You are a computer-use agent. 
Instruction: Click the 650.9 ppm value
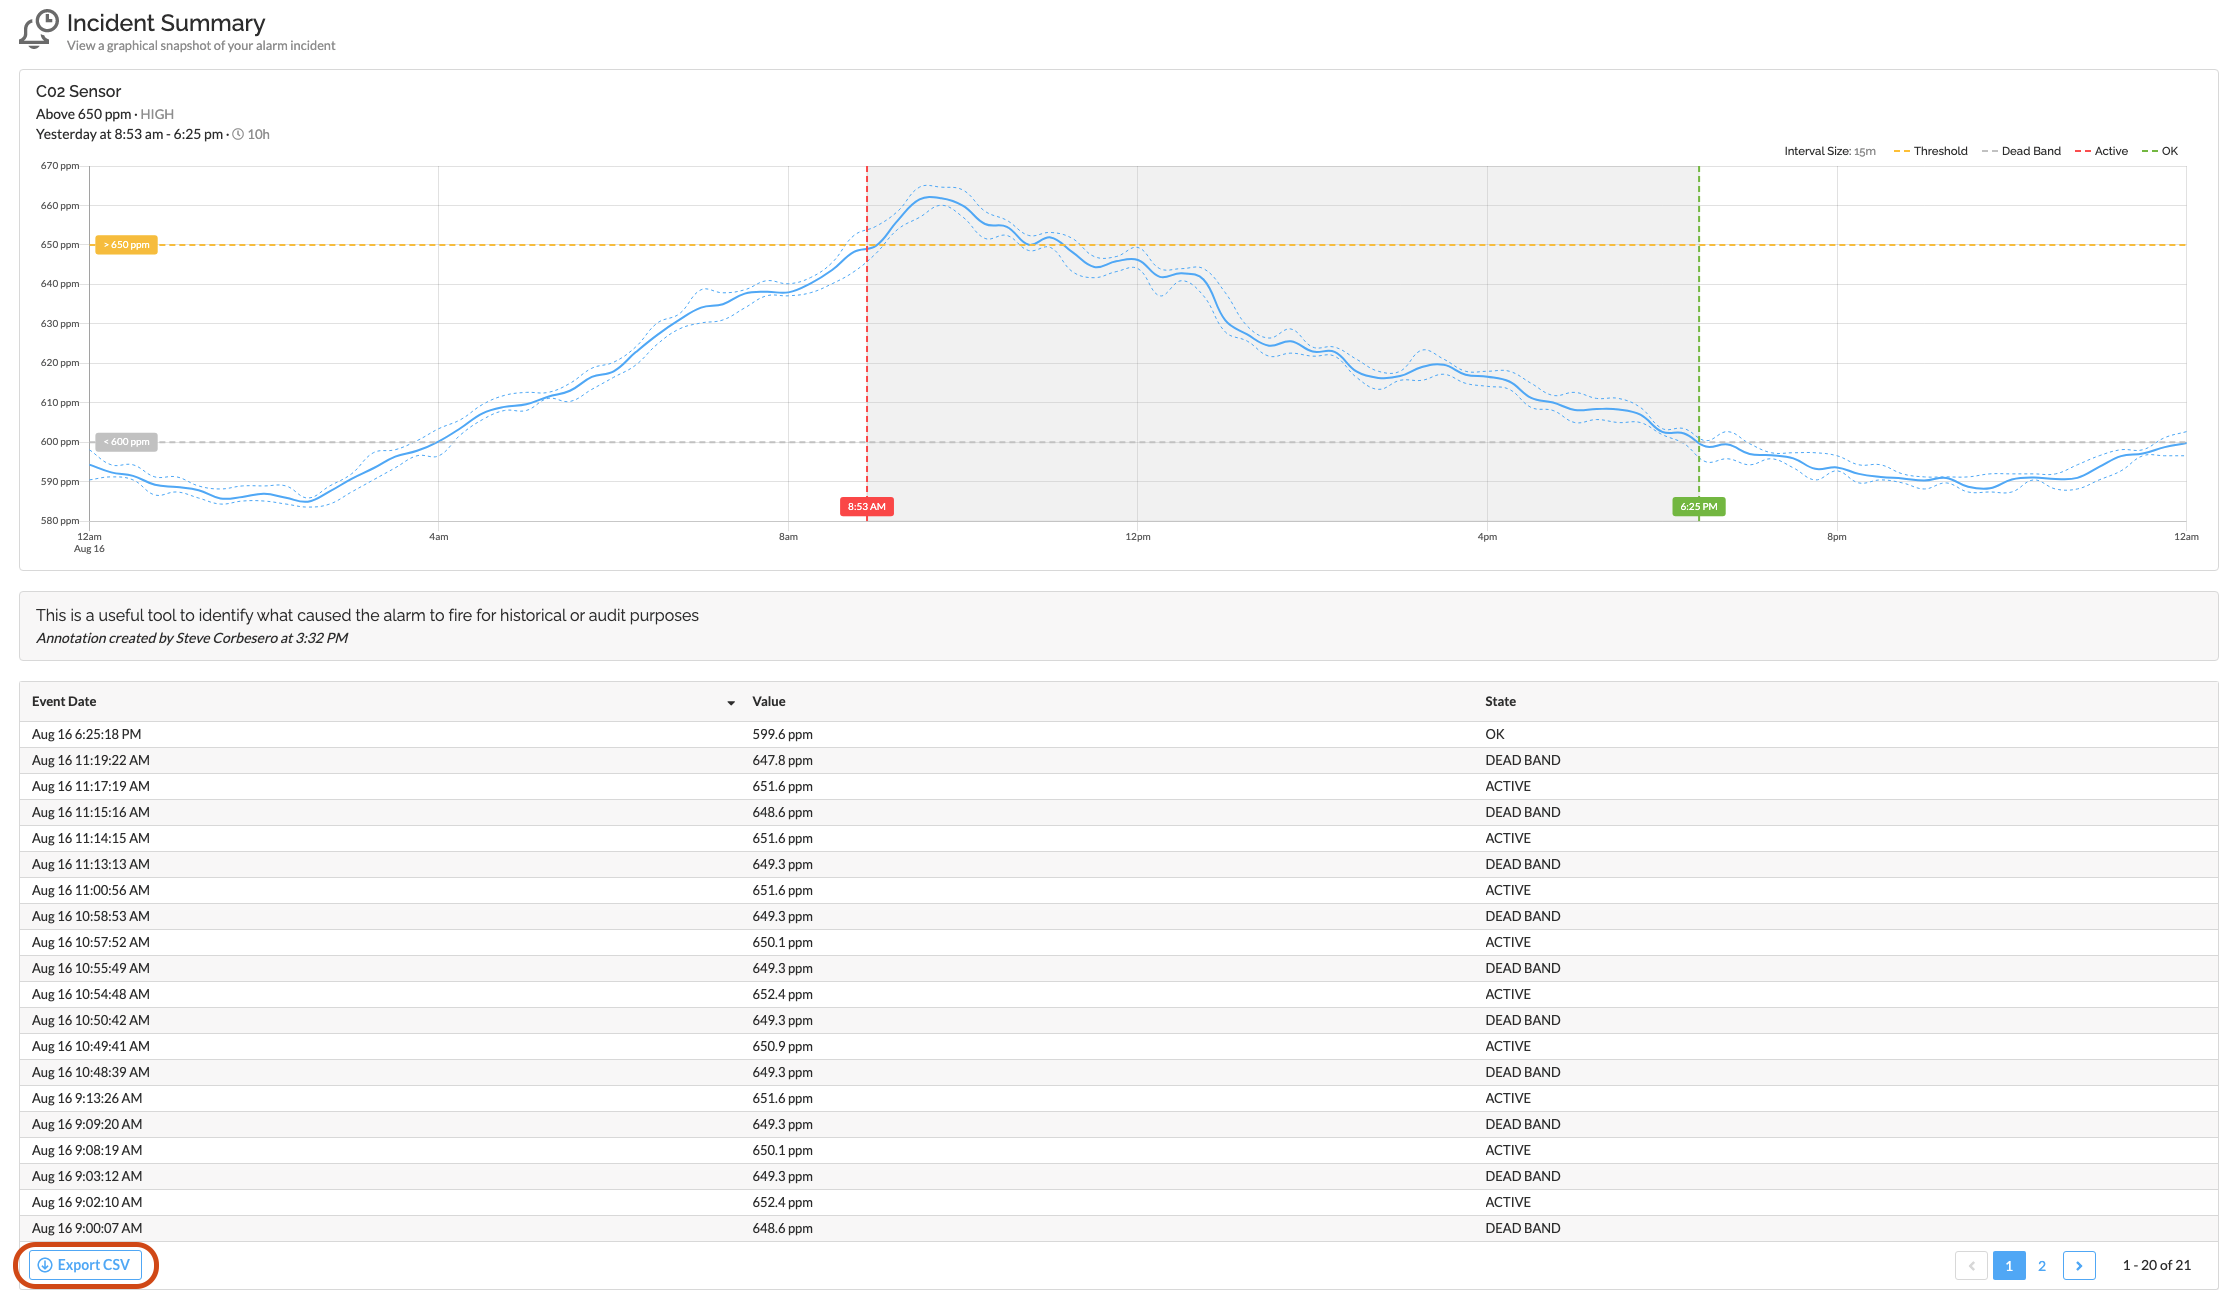point(782,1046)
